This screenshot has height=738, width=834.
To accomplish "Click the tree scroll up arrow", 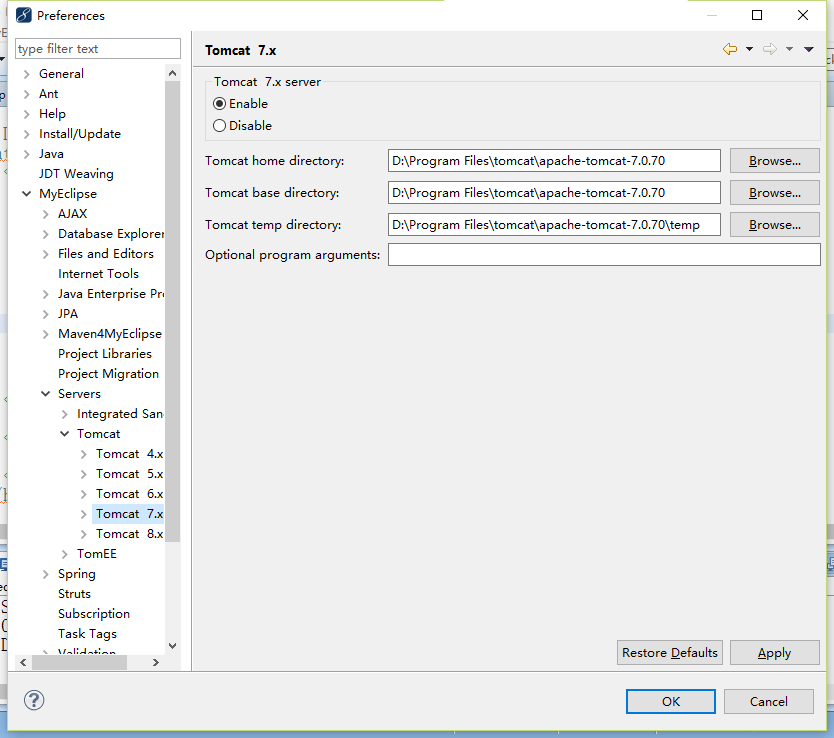I will [x=172, y=73].
